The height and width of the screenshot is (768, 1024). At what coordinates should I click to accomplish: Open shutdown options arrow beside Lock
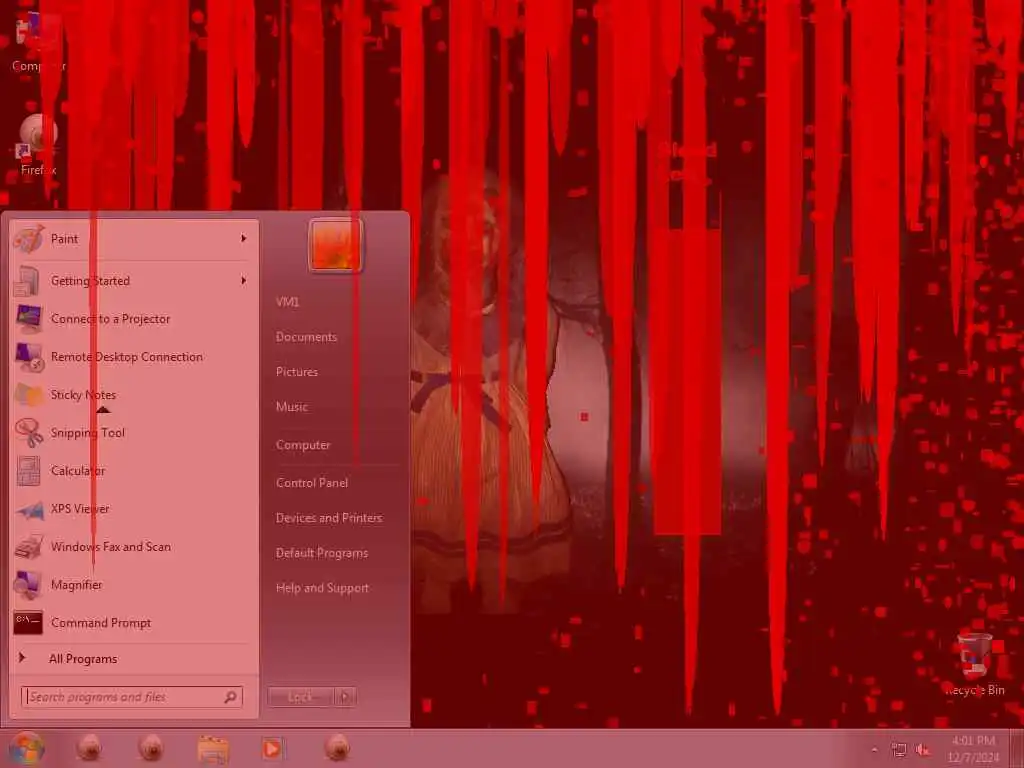click(346, 697)
